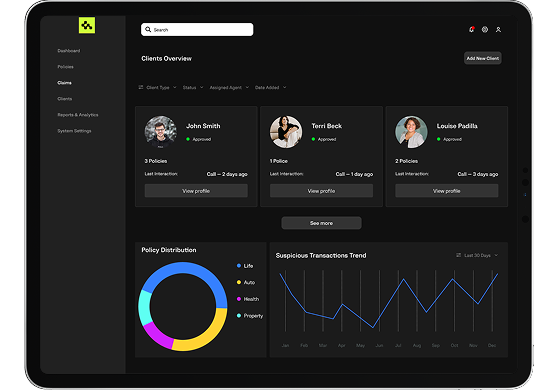This screenshot has height=391, width=560.
Task: Click the See more button
Action: pos(321,223)
